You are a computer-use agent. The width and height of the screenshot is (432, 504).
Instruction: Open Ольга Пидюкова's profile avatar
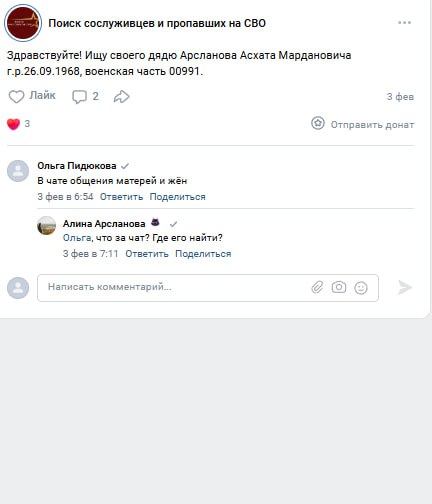pos(18,171)
